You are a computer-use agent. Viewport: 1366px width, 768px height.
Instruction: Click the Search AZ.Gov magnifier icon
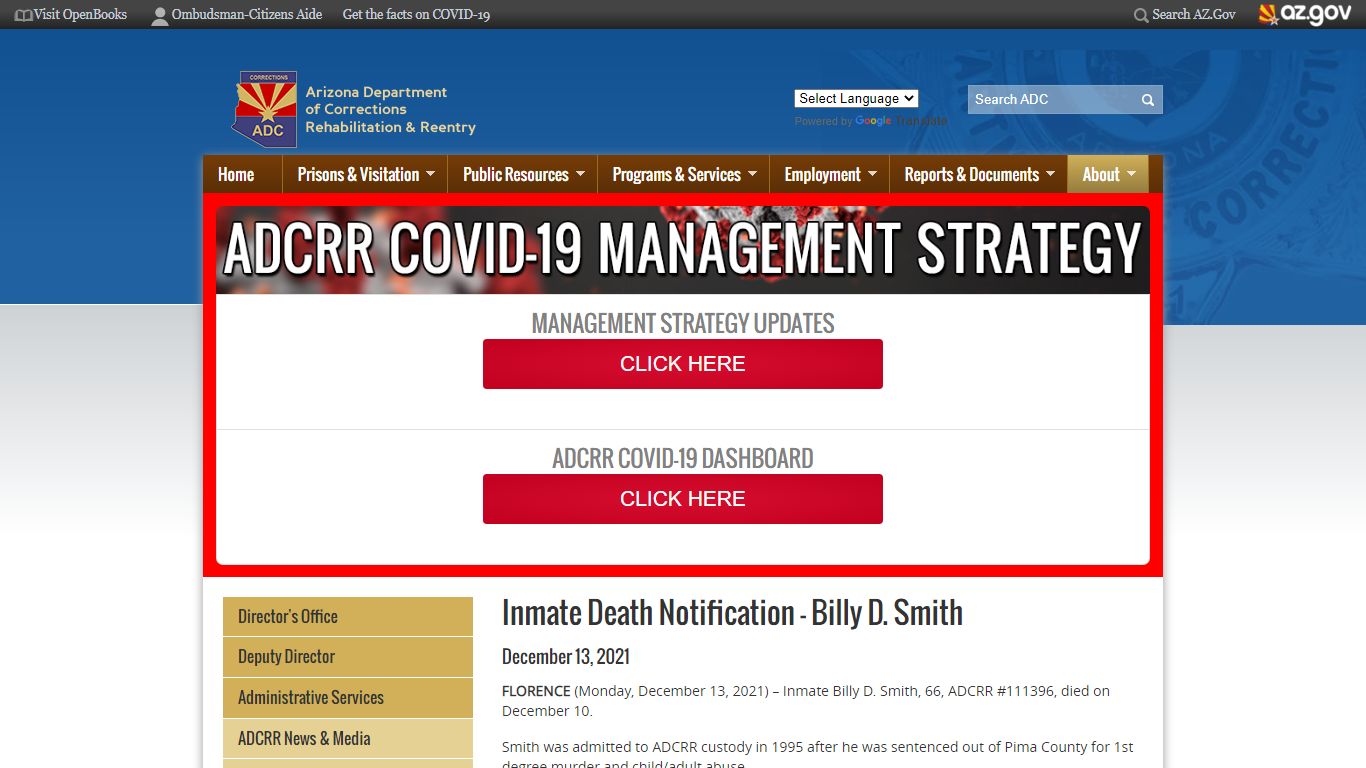tap(1141, 15)
